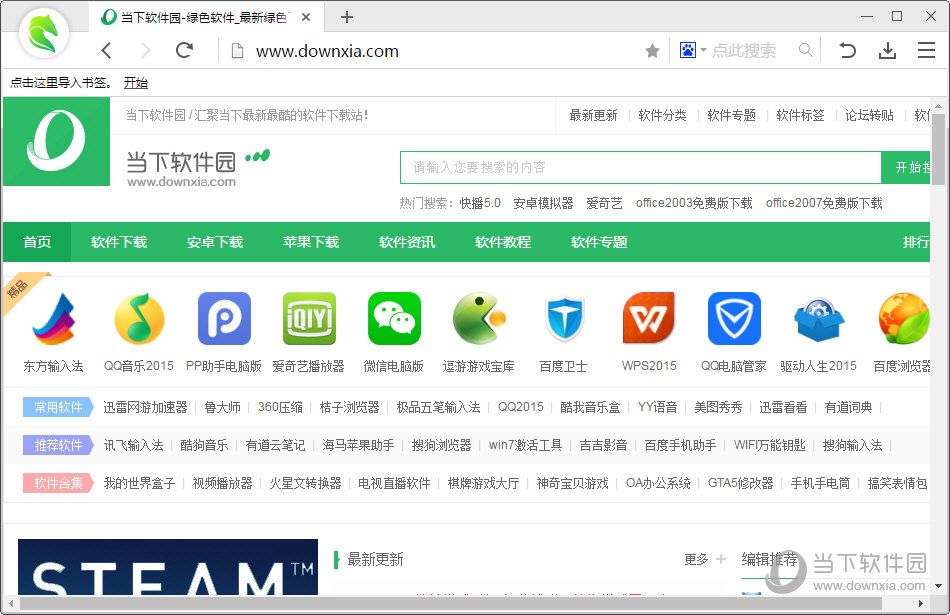Open the browser hamburger menu
Screen dimensions: 950x615
(x=926, y=50)
